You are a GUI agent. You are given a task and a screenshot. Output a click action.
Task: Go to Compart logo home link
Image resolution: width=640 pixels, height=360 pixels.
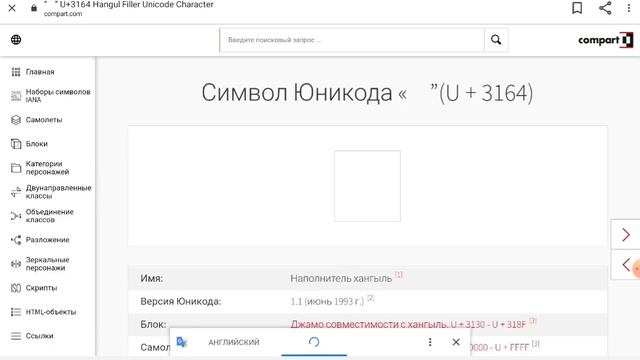pos(605,40)
